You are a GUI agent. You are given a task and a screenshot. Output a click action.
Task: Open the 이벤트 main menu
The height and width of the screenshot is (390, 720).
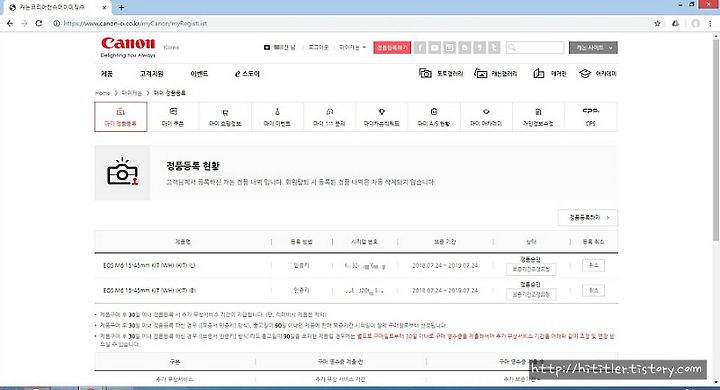pos(199,73)
